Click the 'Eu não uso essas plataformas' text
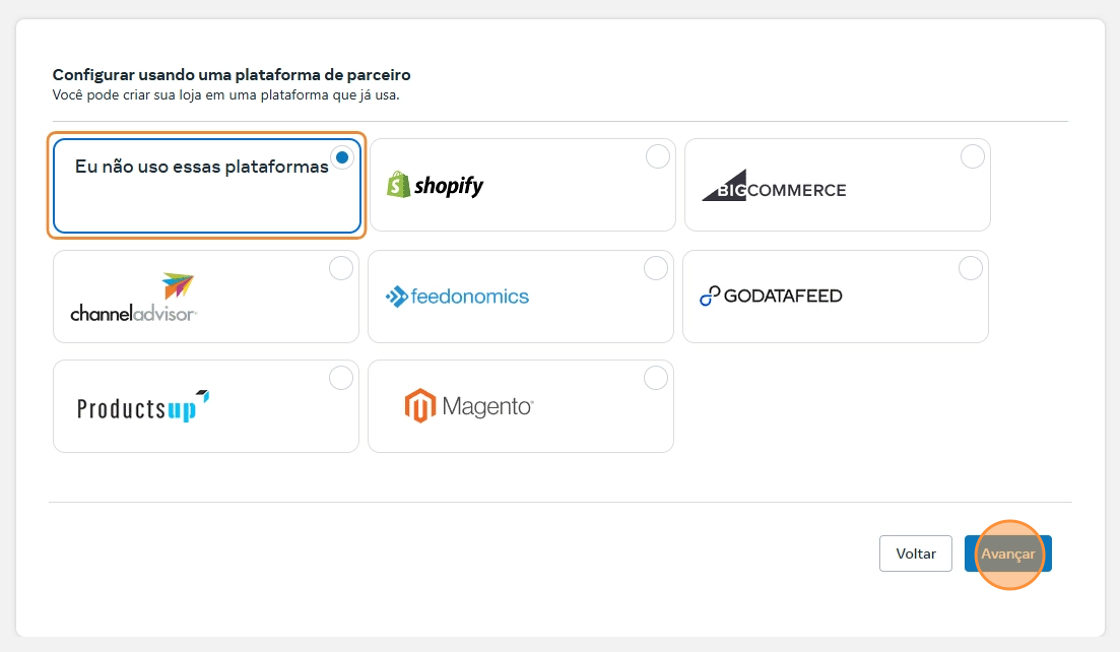The image size is (1120, 652). 201,167
